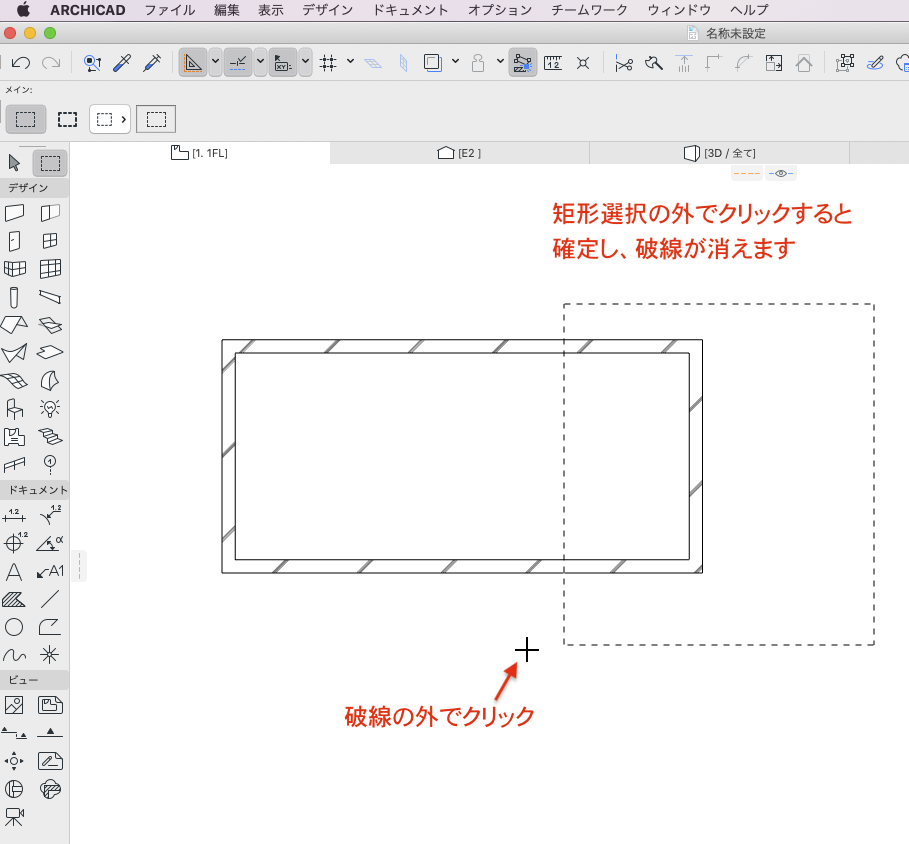Open Grid Snap dropdown arrow
This screenshot has height=844, width=909.
pyautogui.click(x=351, y=61)
